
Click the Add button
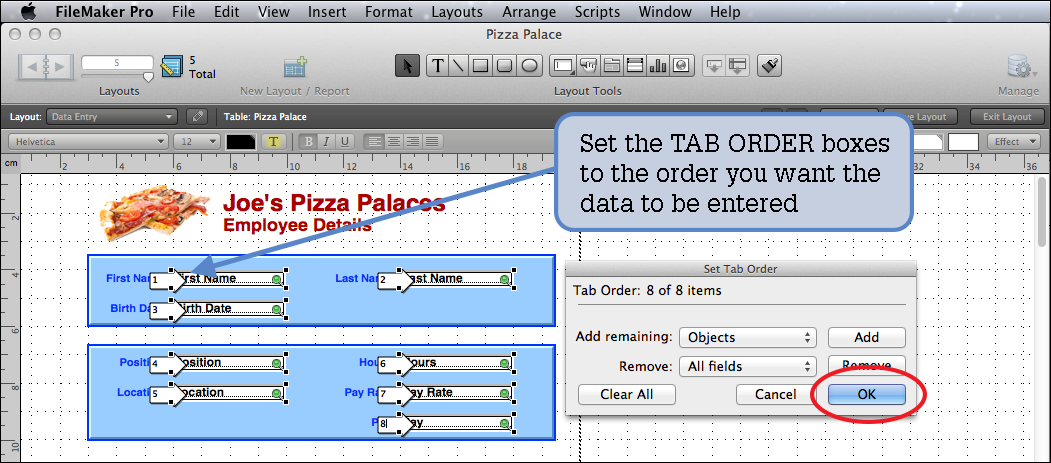pyautogui.click(x=867, y=338)
